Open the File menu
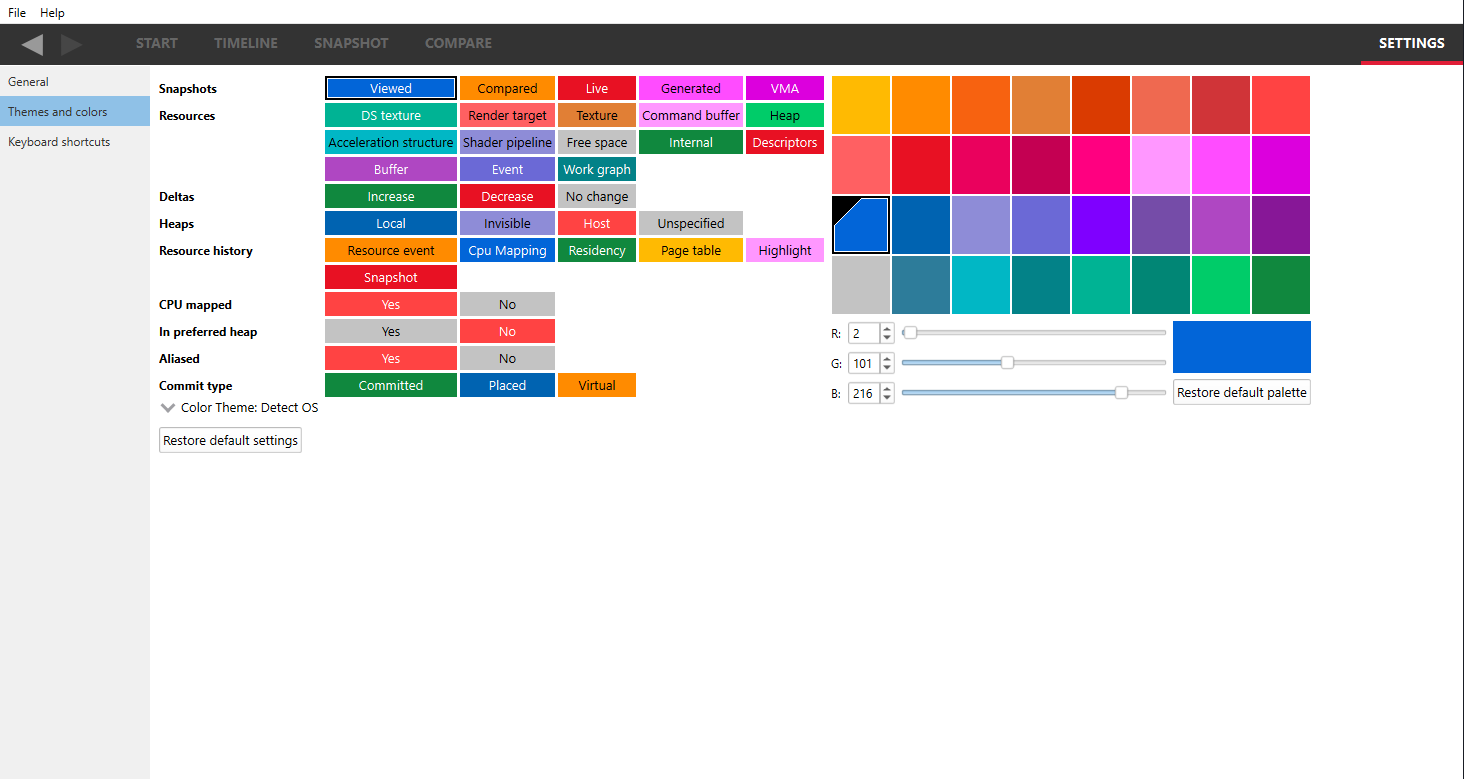 17,13
